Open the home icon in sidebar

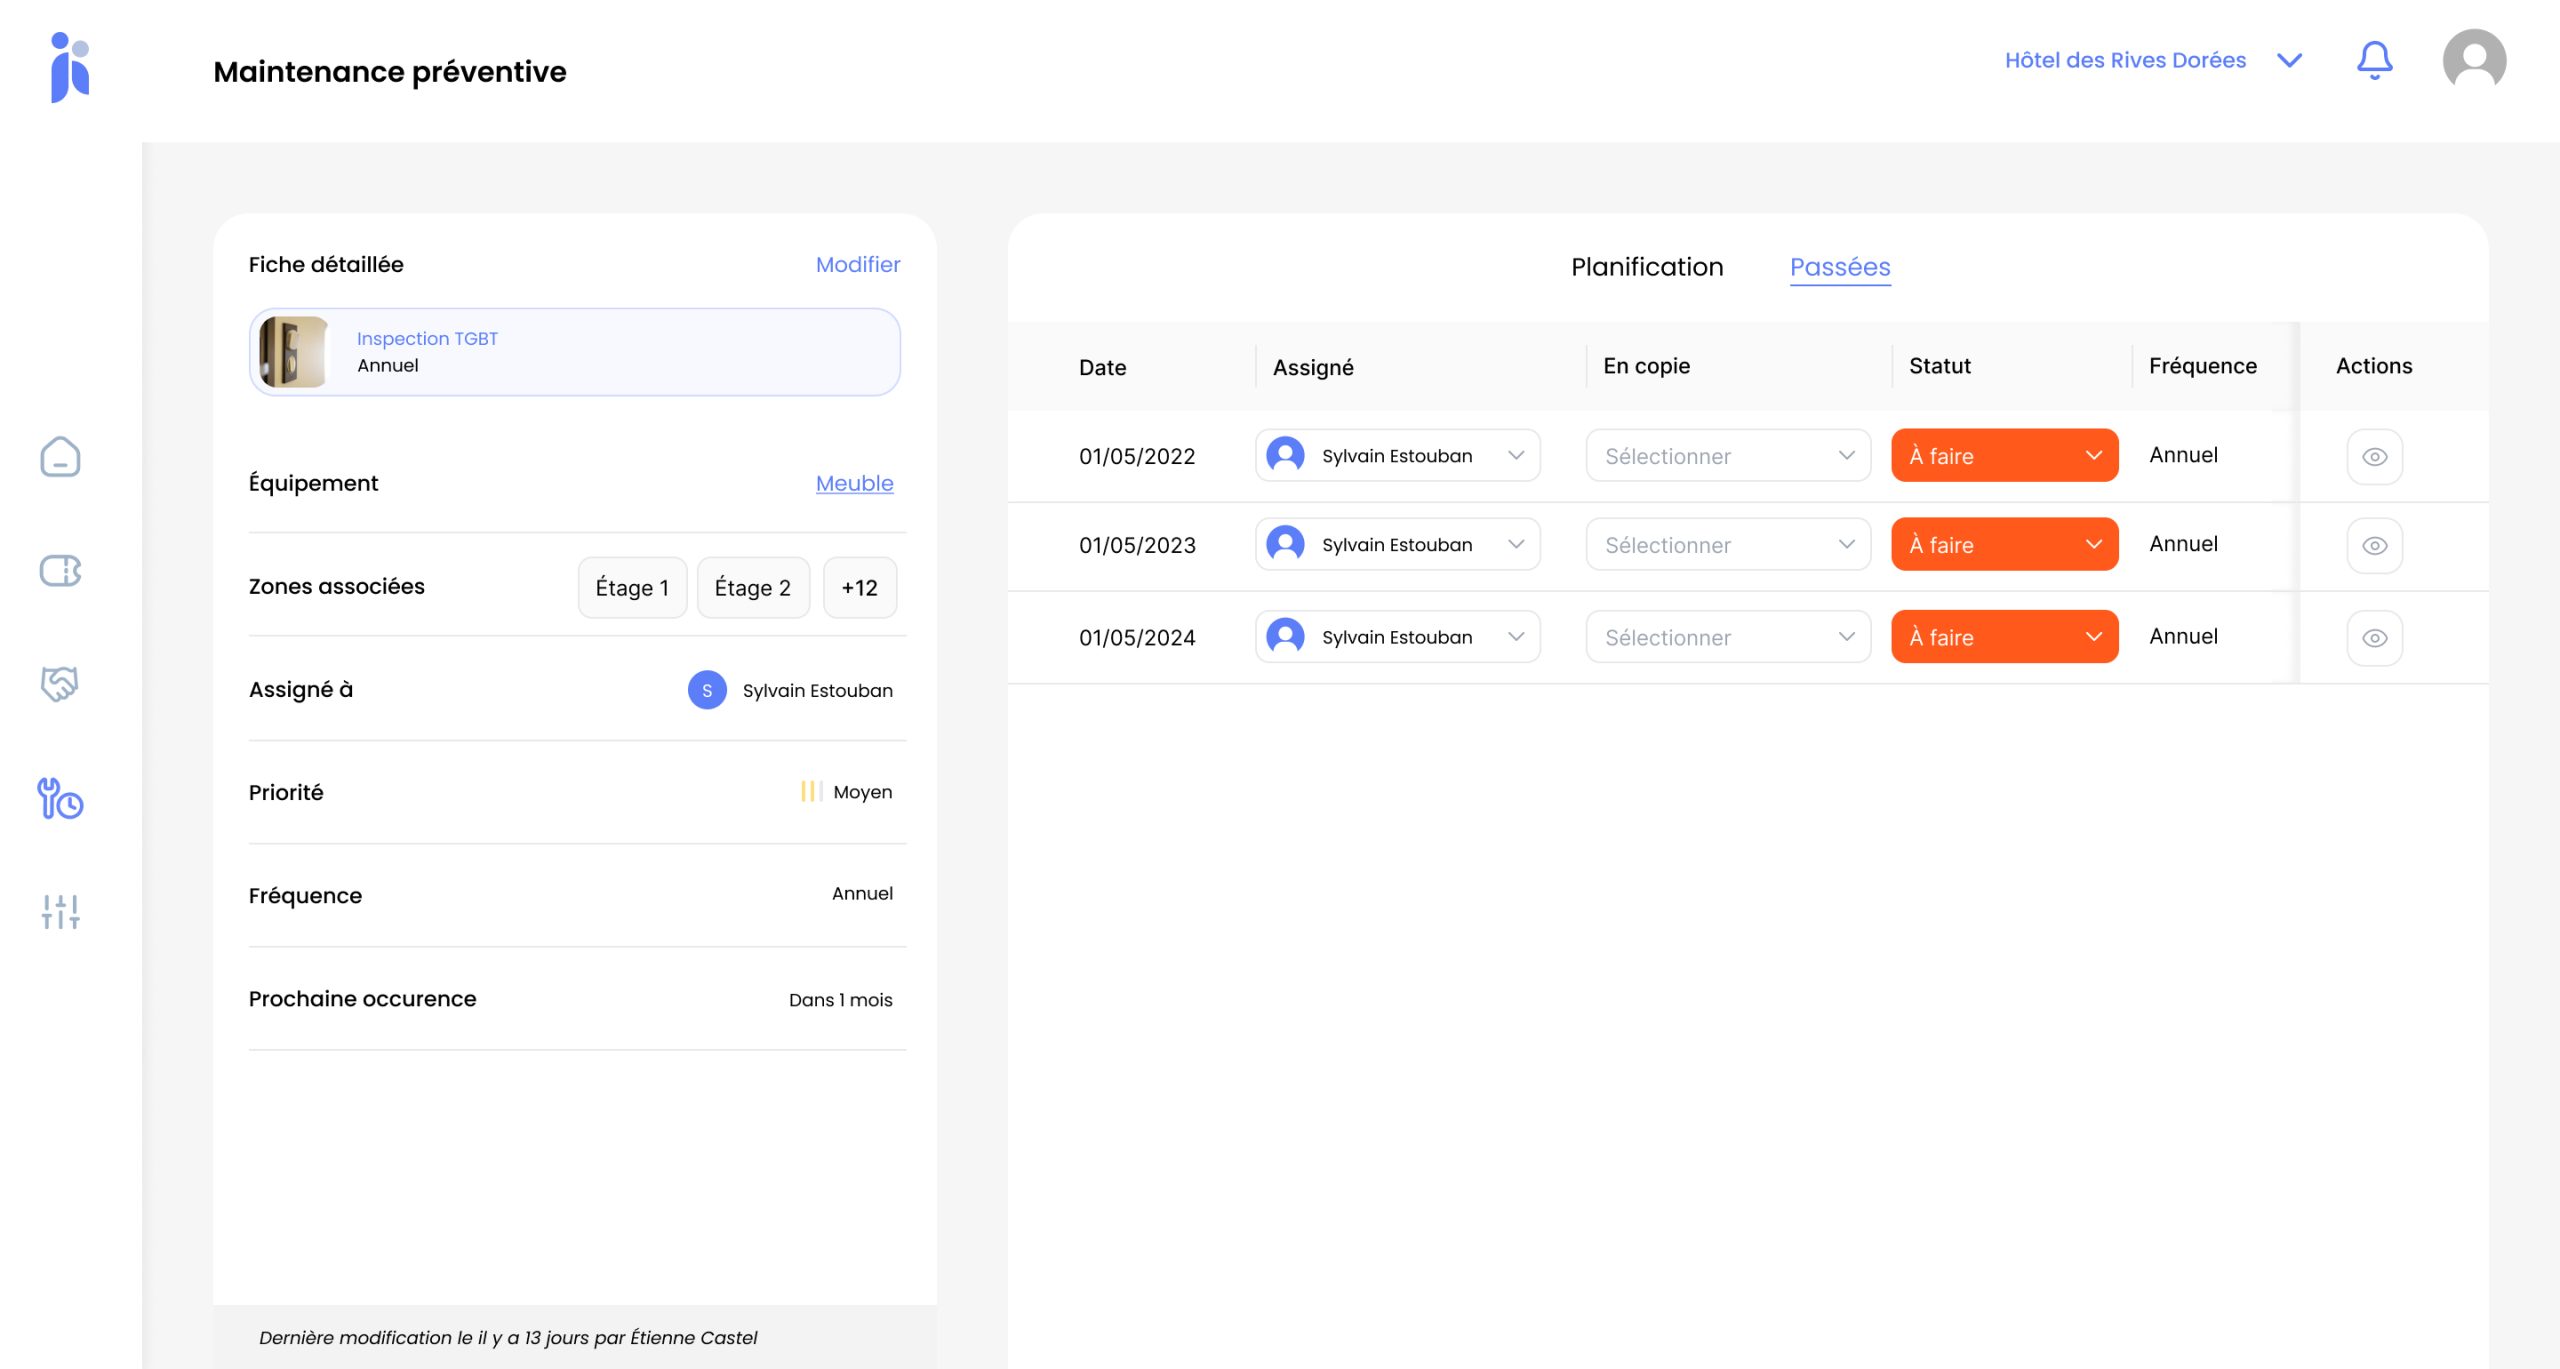(x=60, y=457)
